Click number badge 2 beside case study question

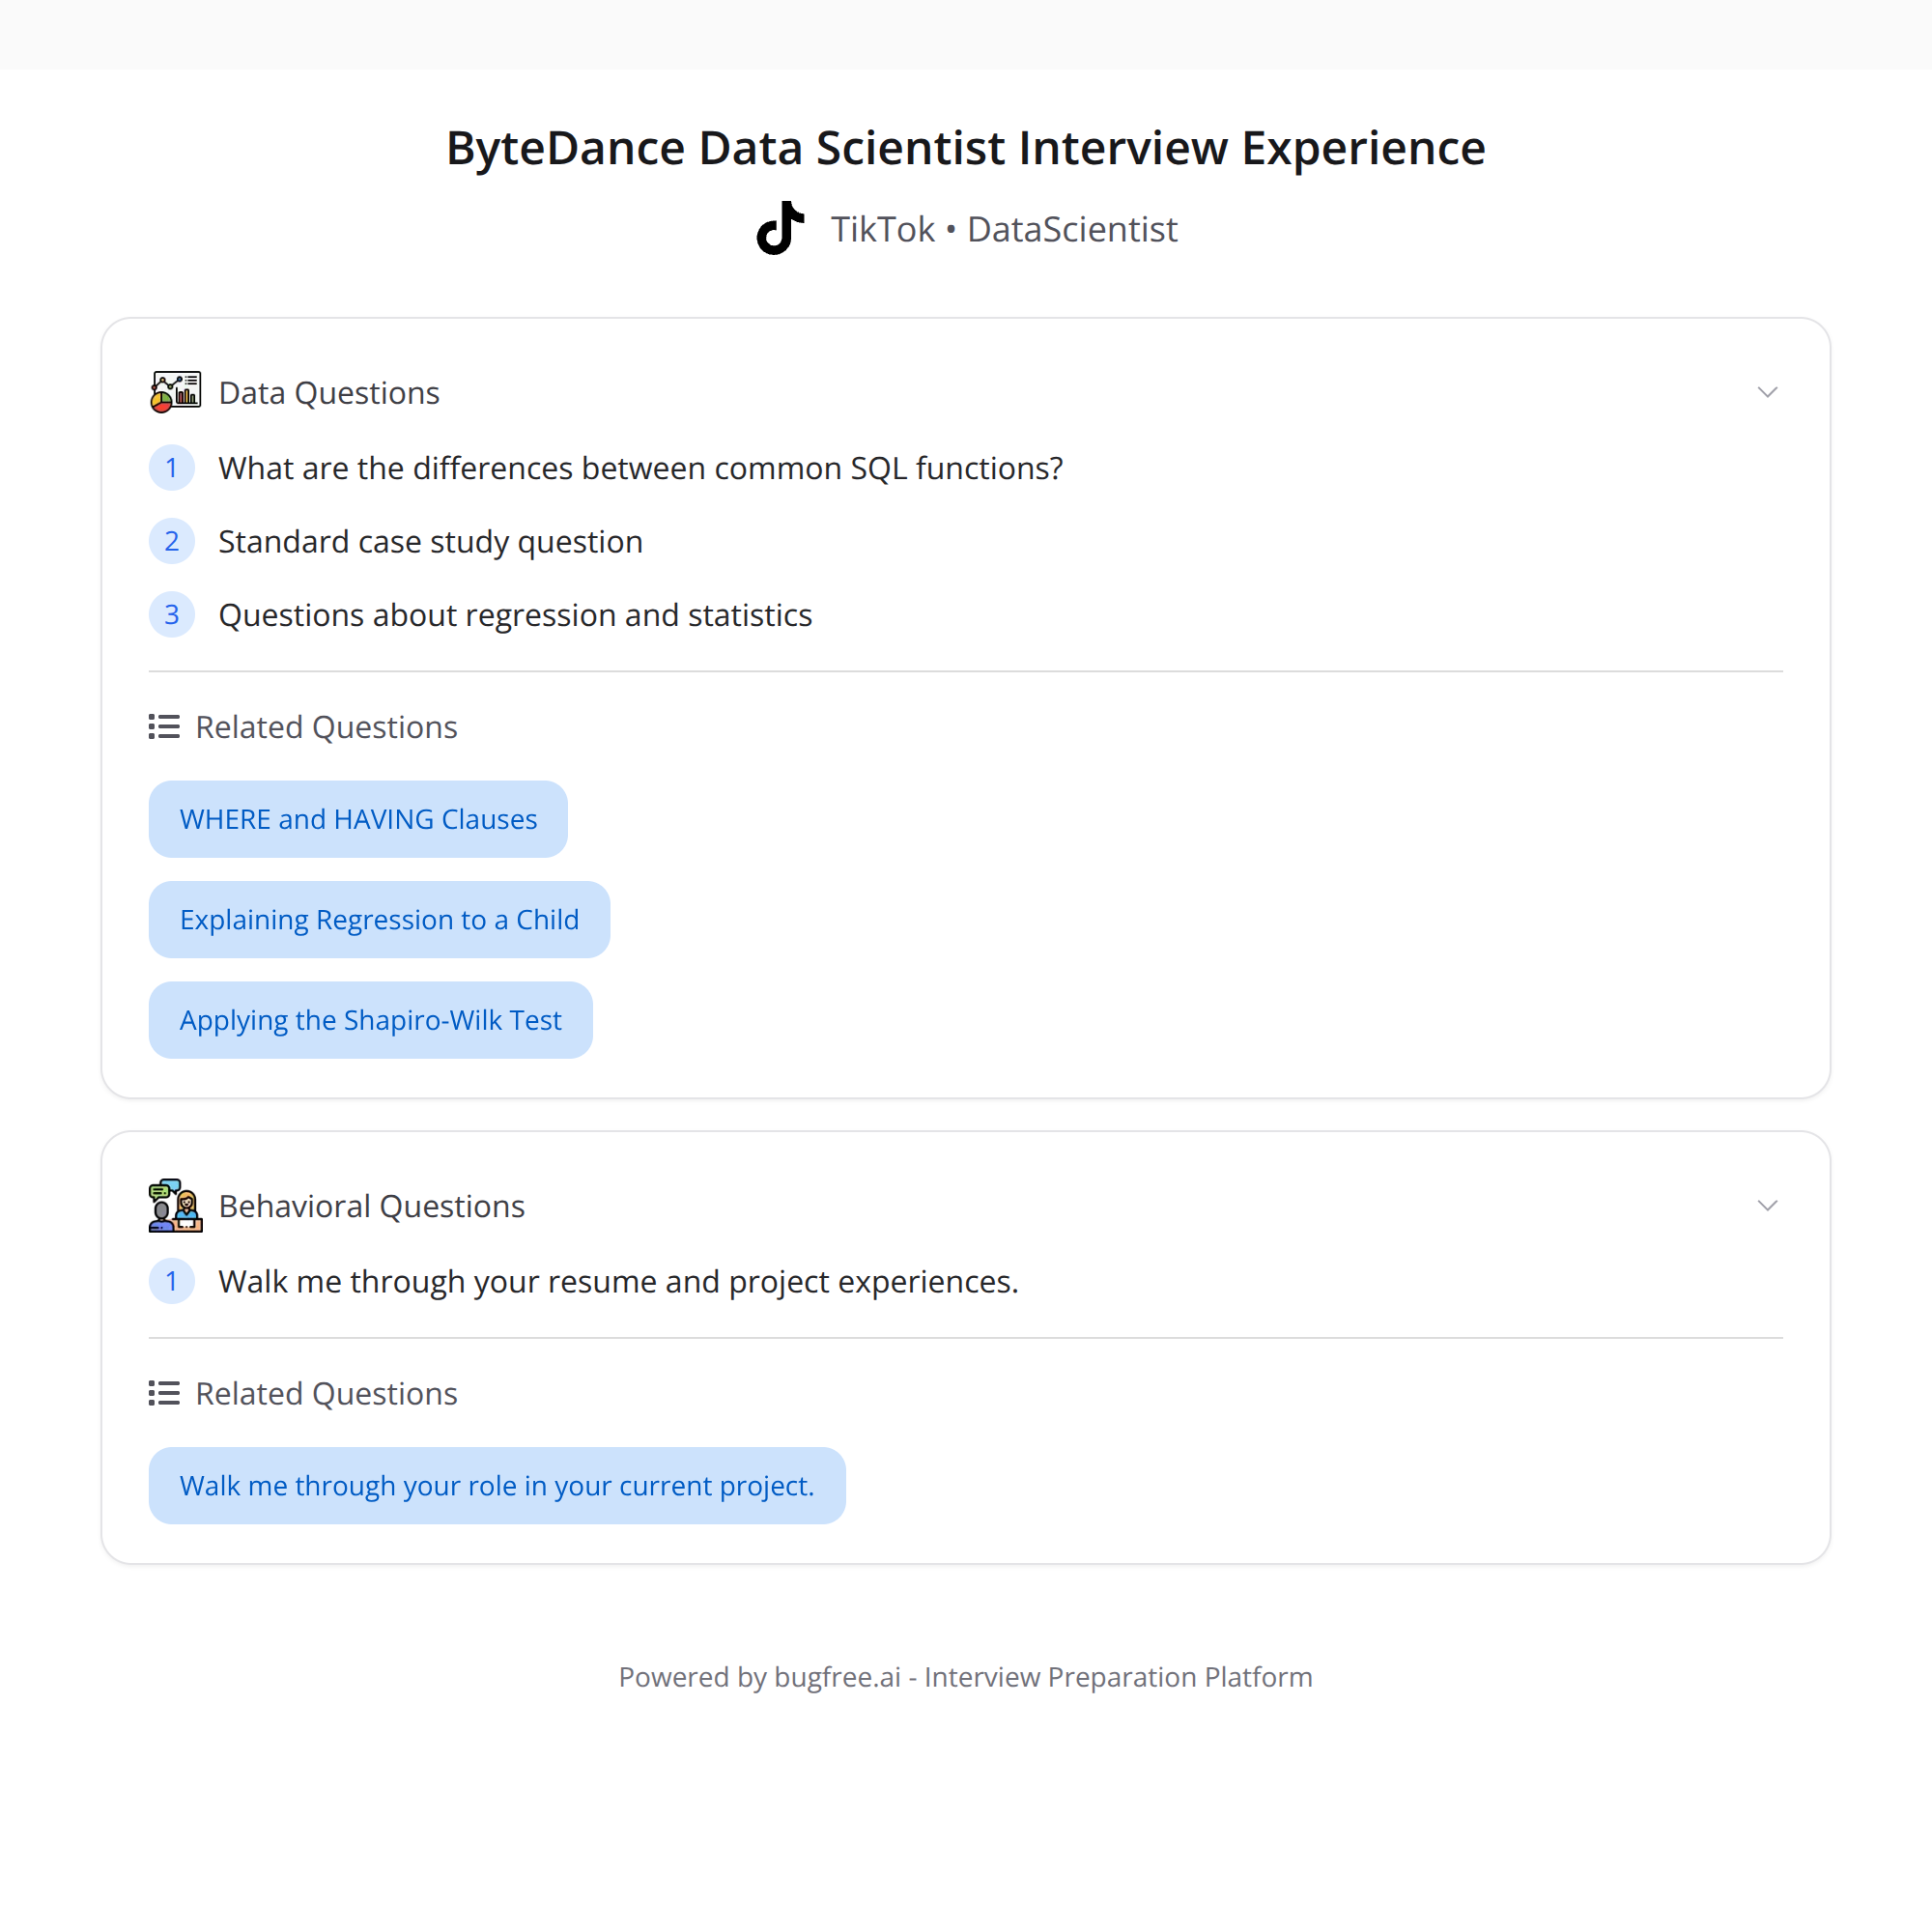coord(172,541)
